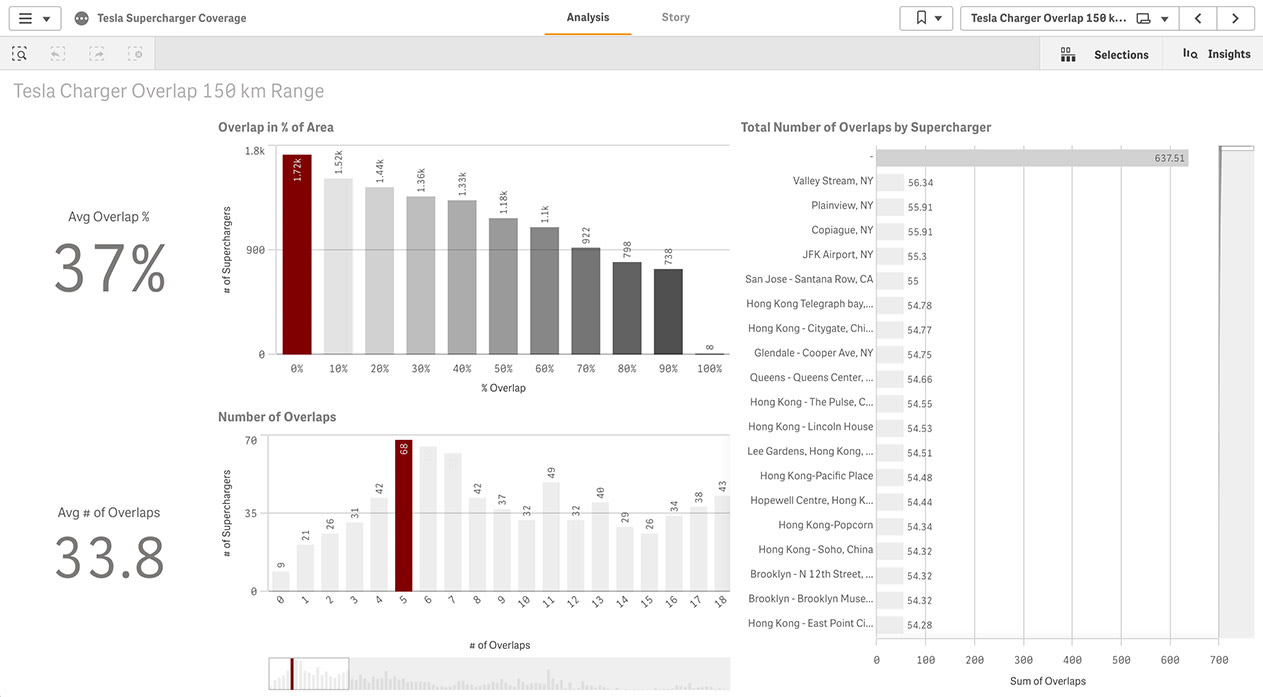Select Hong Kong - Soho, China row
The image size is (1263, 697).
tap(816, 550)
